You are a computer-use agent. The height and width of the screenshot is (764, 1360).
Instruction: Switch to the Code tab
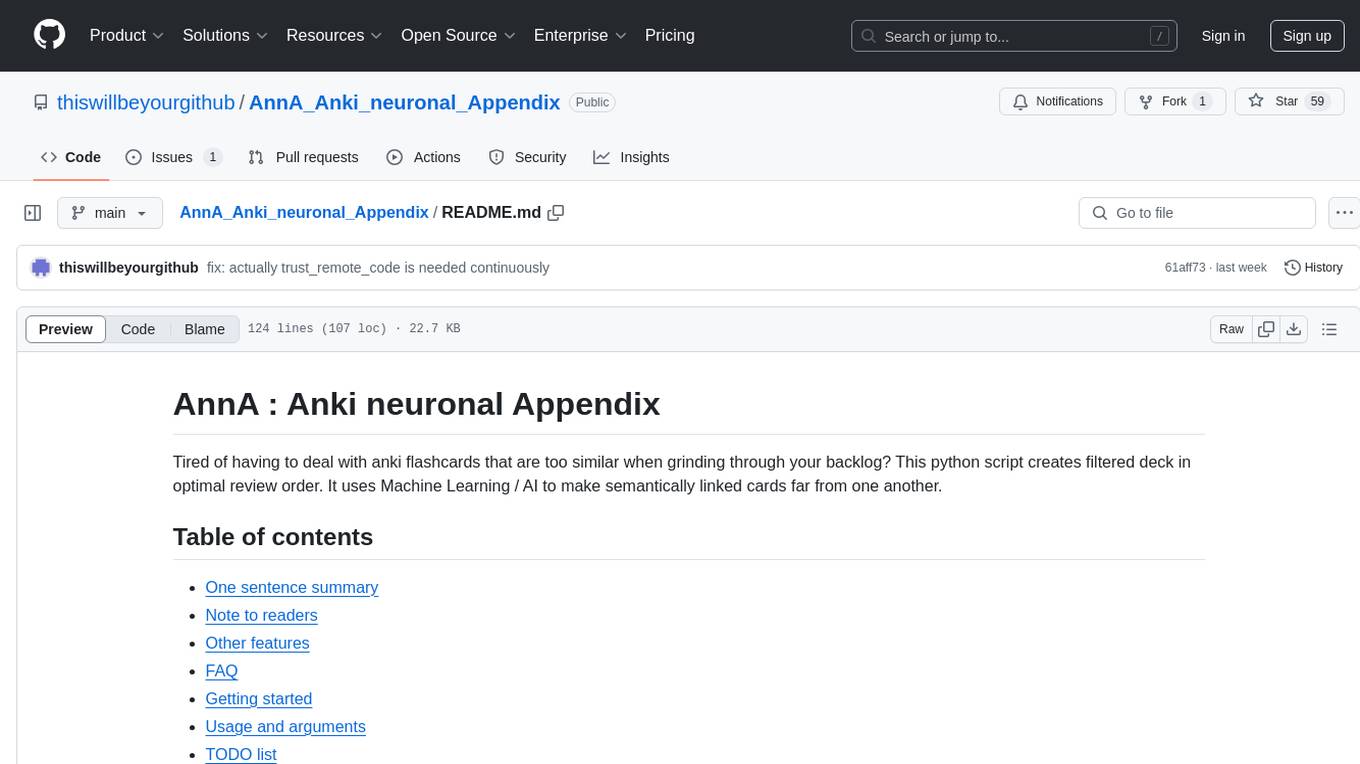tap(71, 157)
